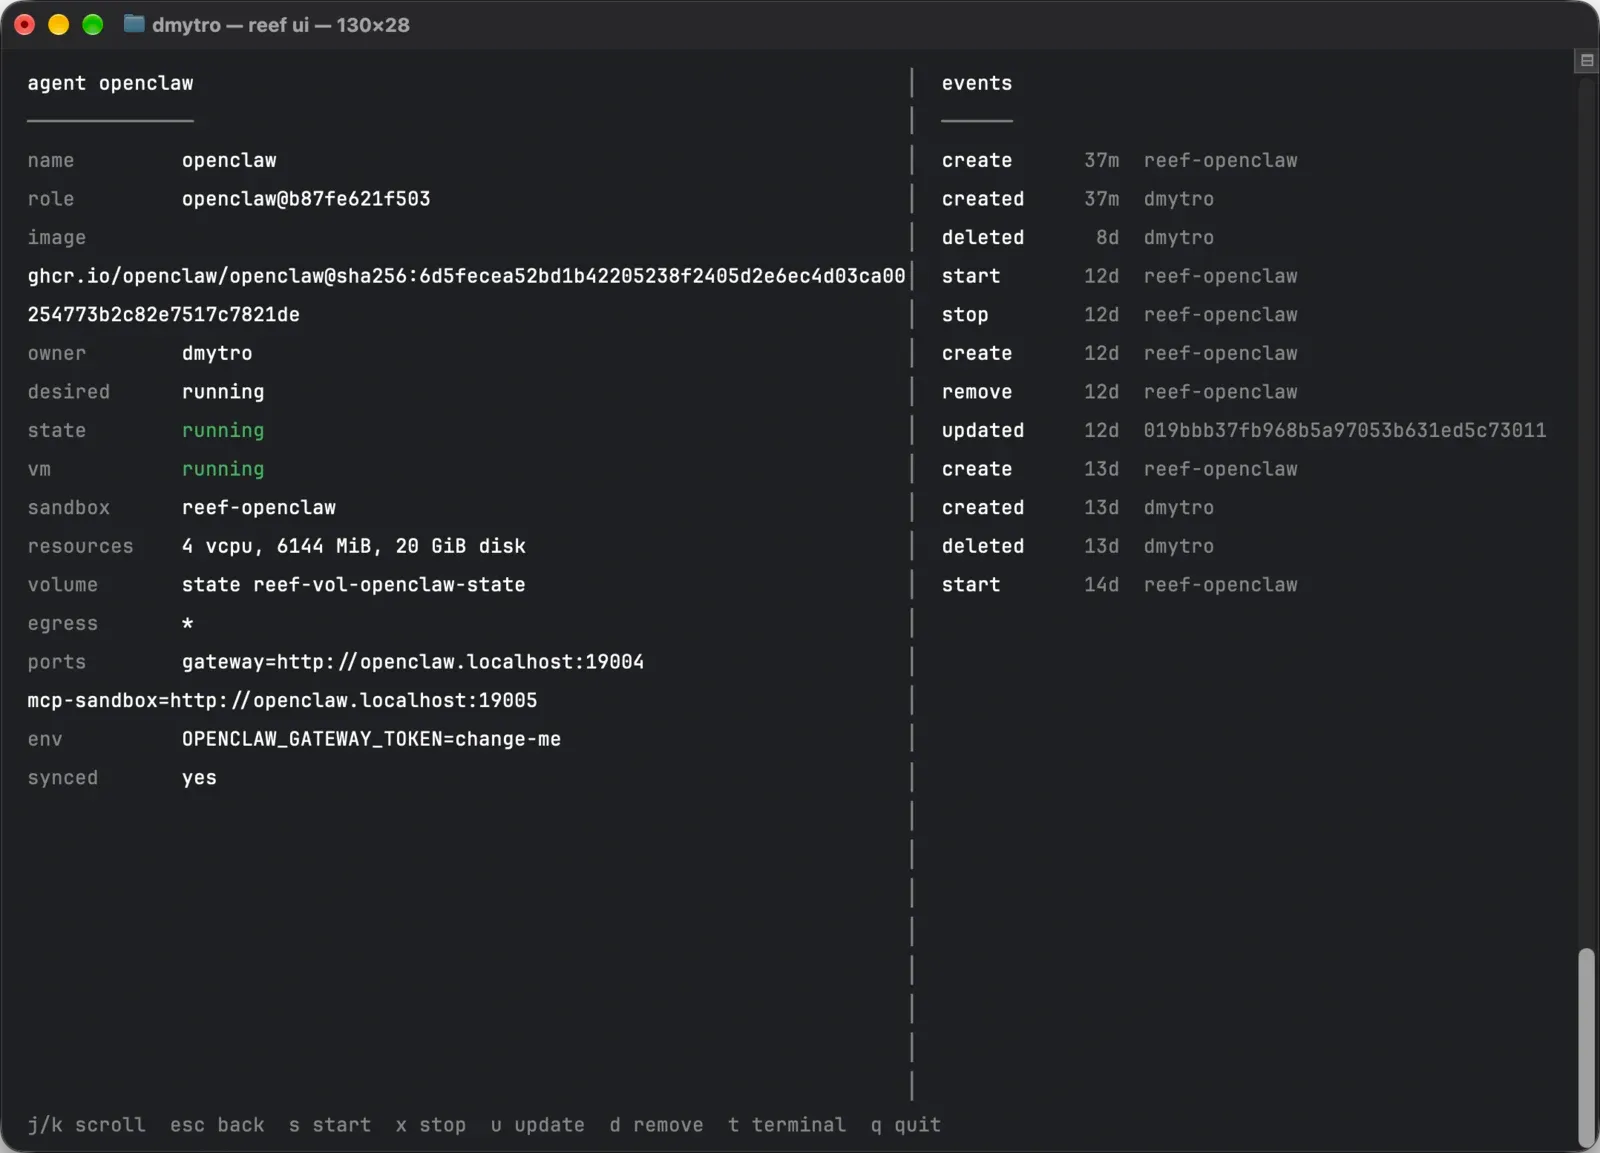Click the 'create 13d reef-openclaw' event

pyautogui.click(x=1120, y=469)
